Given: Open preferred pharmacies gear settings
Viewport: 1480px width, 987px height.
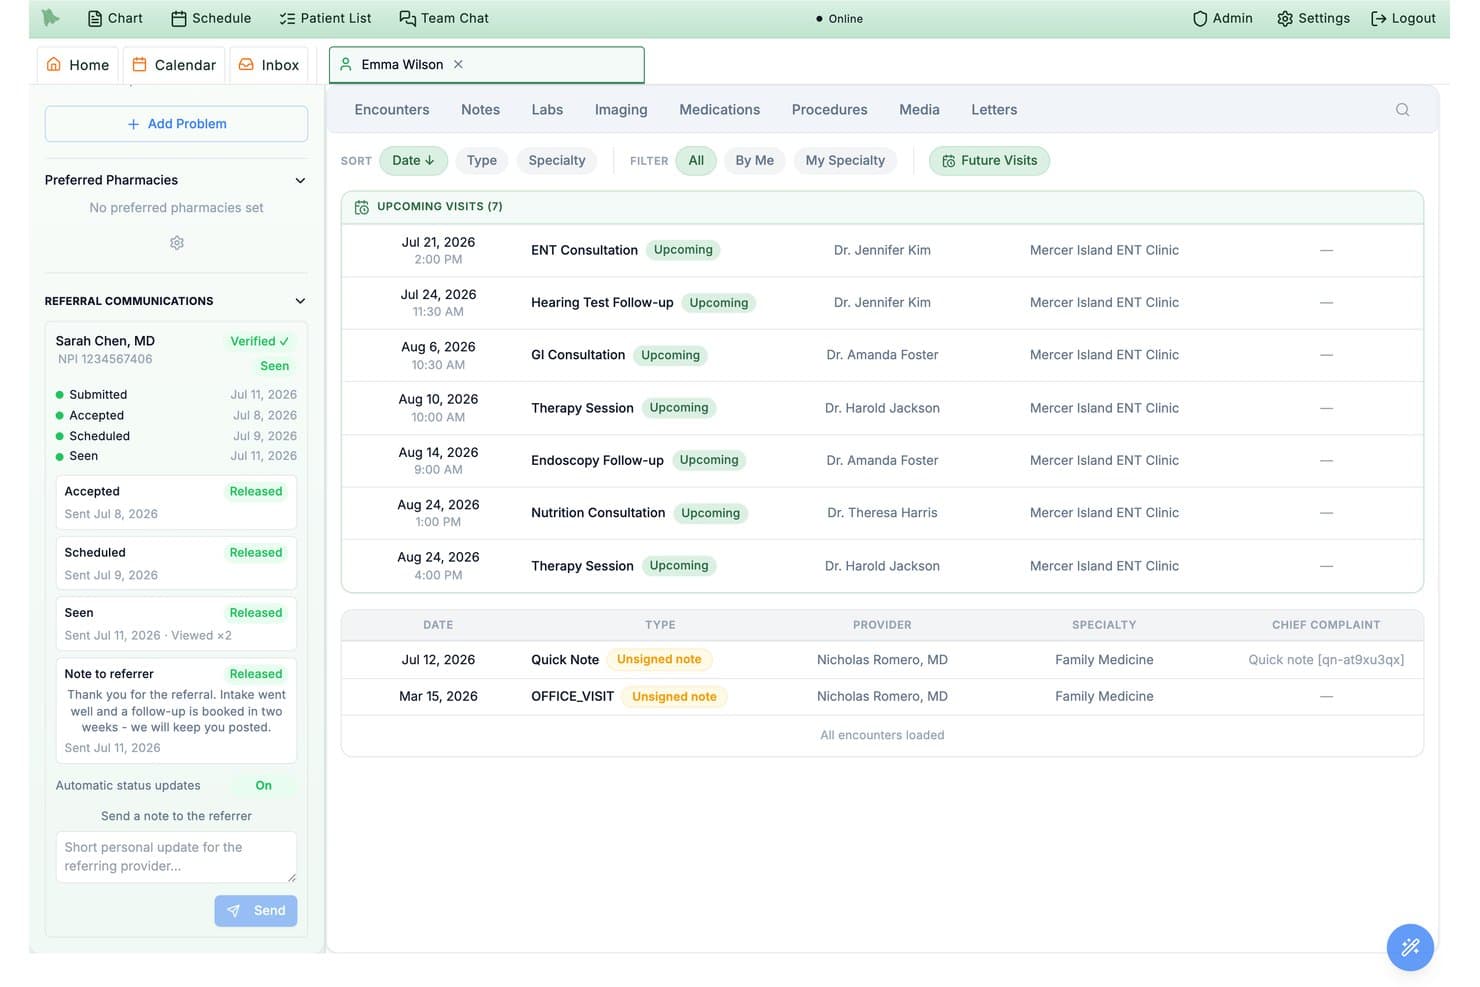Looking at the screenshot, I should [x=177, y=243].
